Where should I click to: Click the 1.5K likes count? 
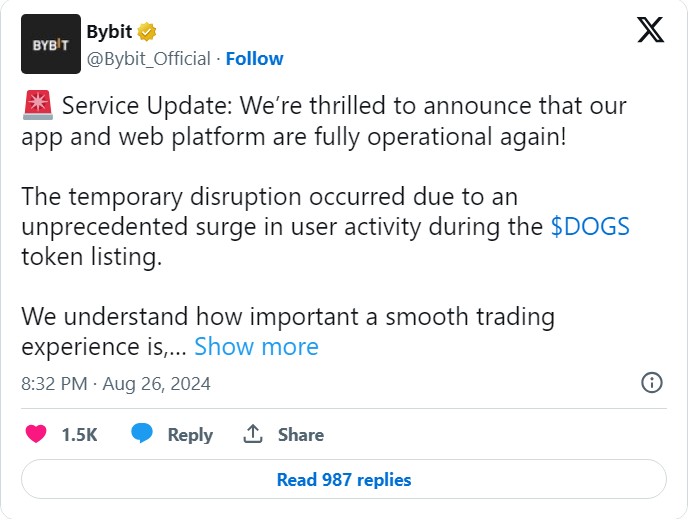pyautogui.click(x=79, y=435)
